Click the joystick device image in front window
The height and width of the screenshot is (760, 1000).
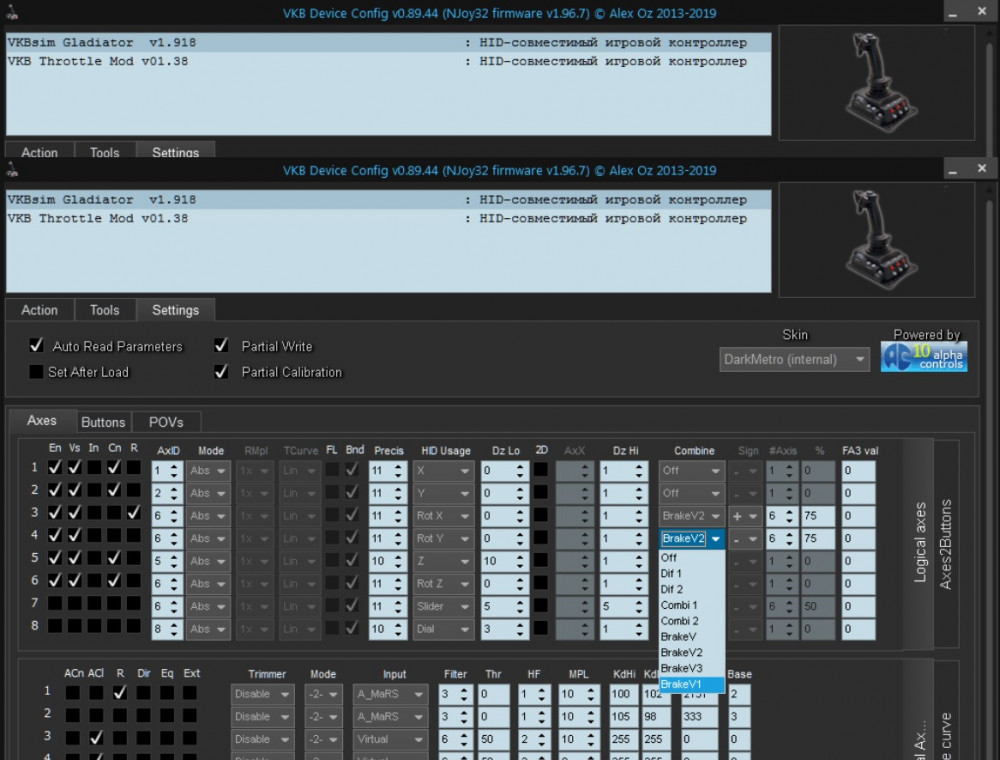[x=880, y=240]
